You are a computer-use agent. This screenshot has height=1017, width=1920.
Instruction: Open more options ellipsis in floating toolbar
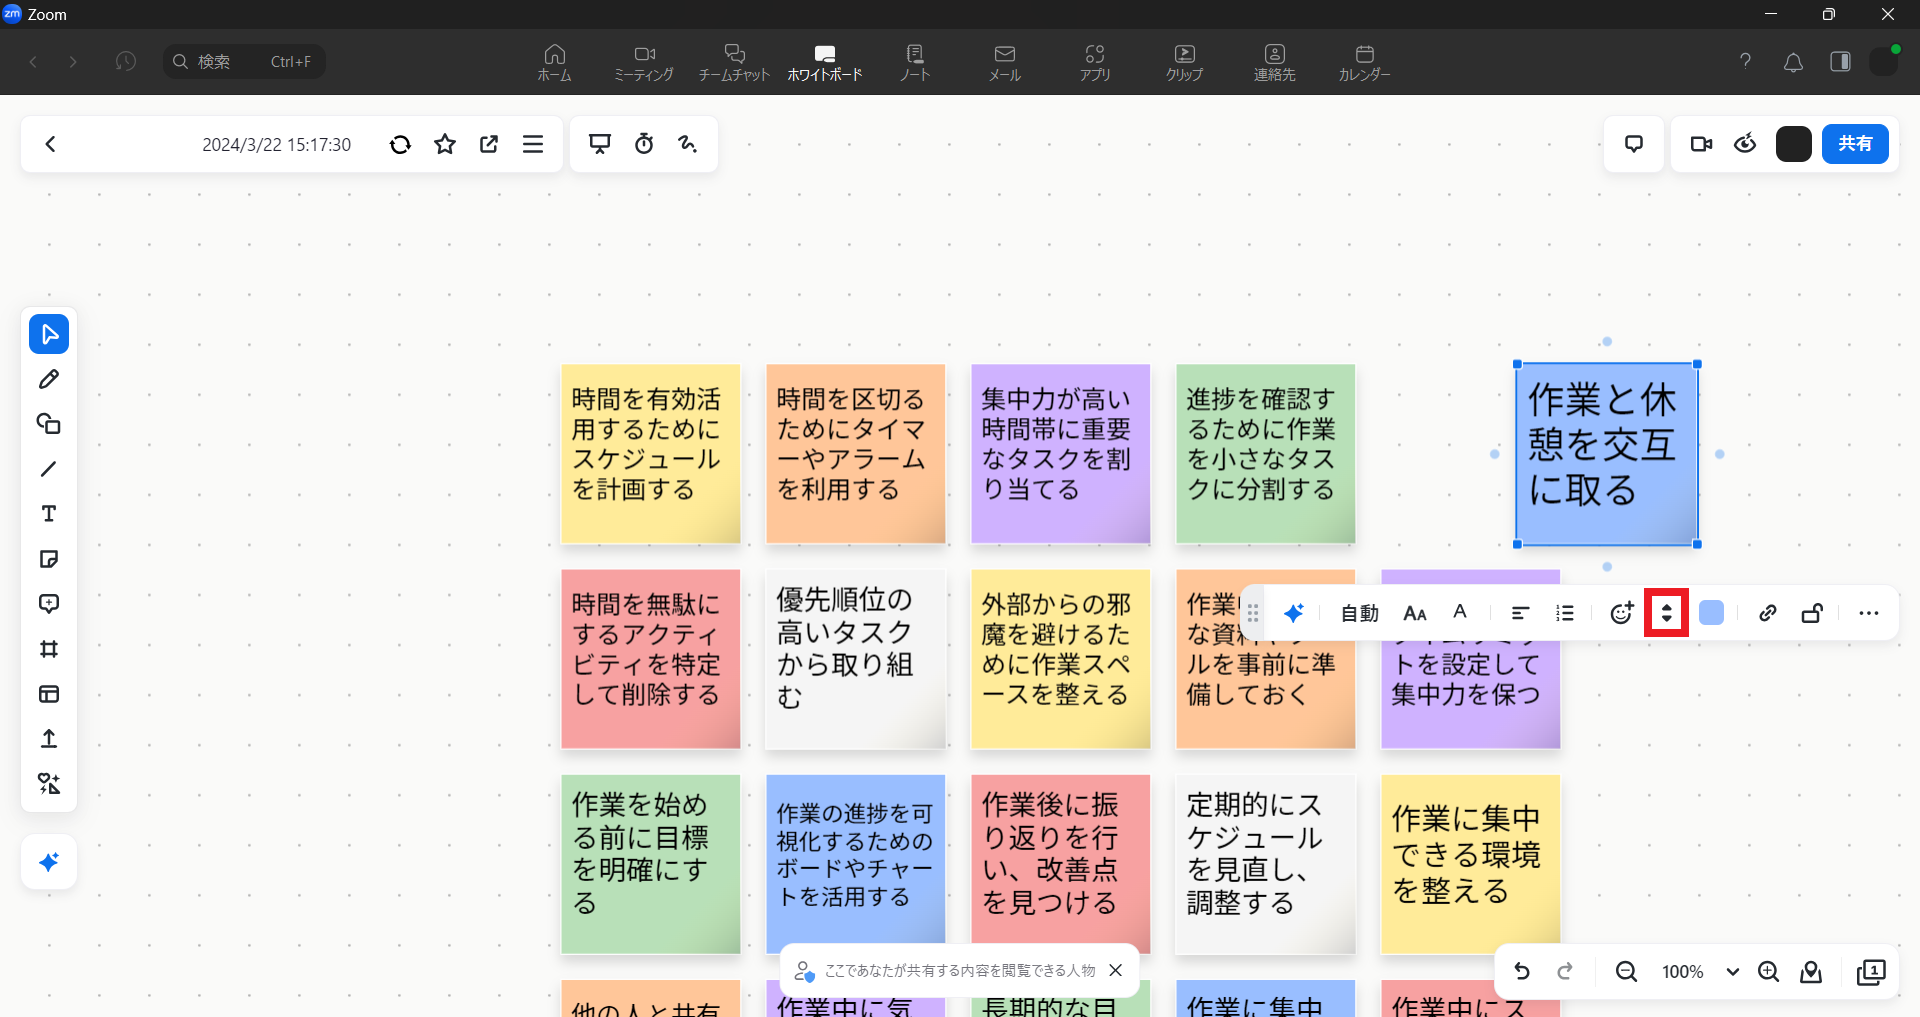click(x=1868, y=613)
